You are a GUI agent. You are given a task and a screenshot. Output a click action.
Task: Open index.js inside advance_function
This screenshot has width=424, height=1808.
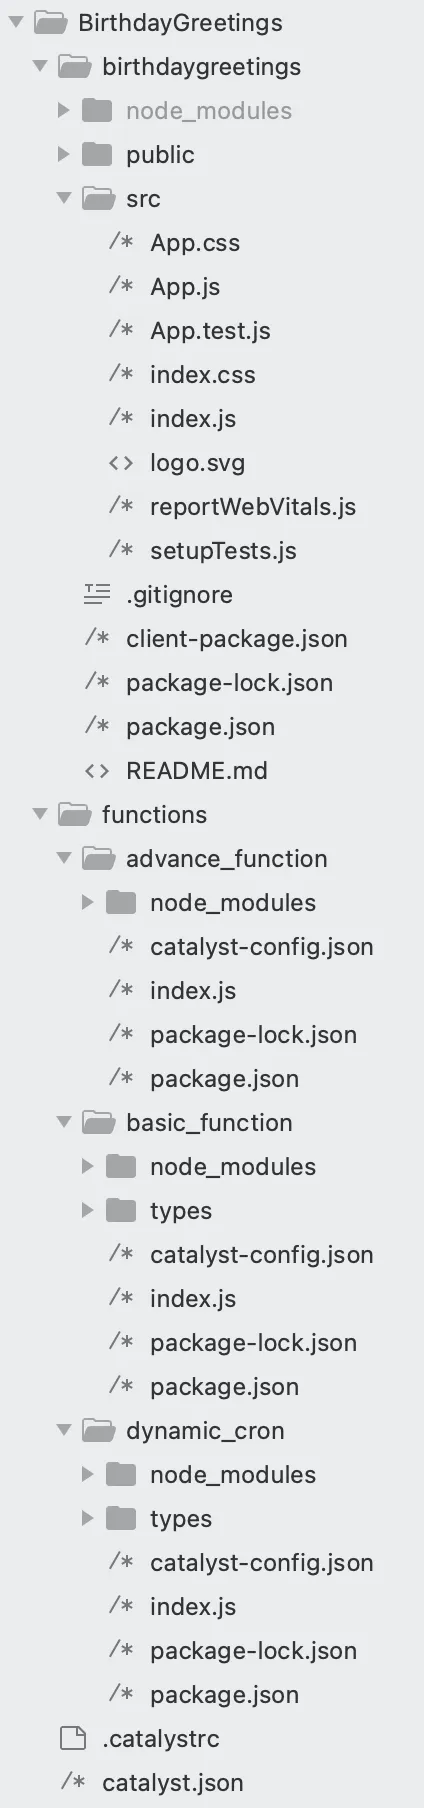(193, 990)
